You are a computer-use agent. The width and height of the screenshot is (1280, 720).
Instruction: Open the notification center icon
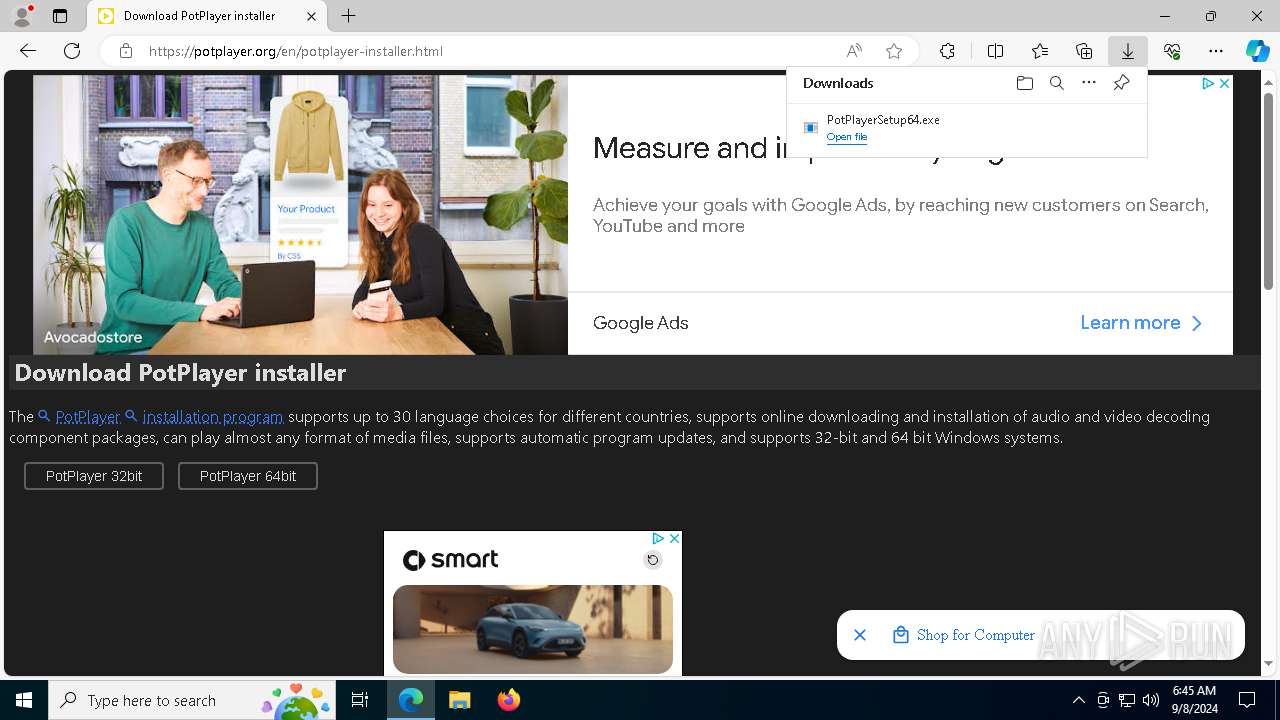point(1247,700)
